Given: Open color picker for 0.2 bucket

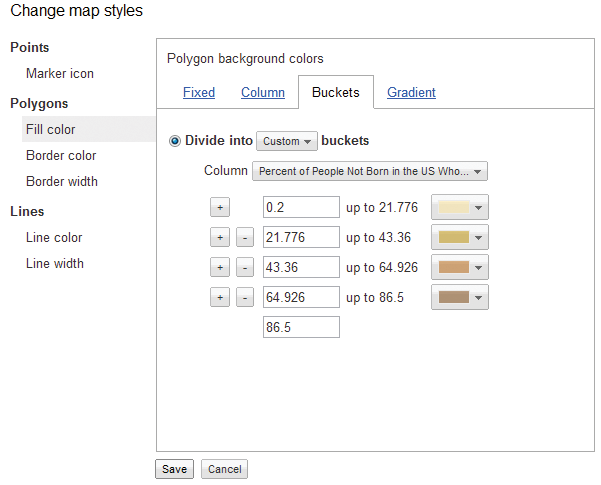Looking at the screenshot, I should pos(459,207).
